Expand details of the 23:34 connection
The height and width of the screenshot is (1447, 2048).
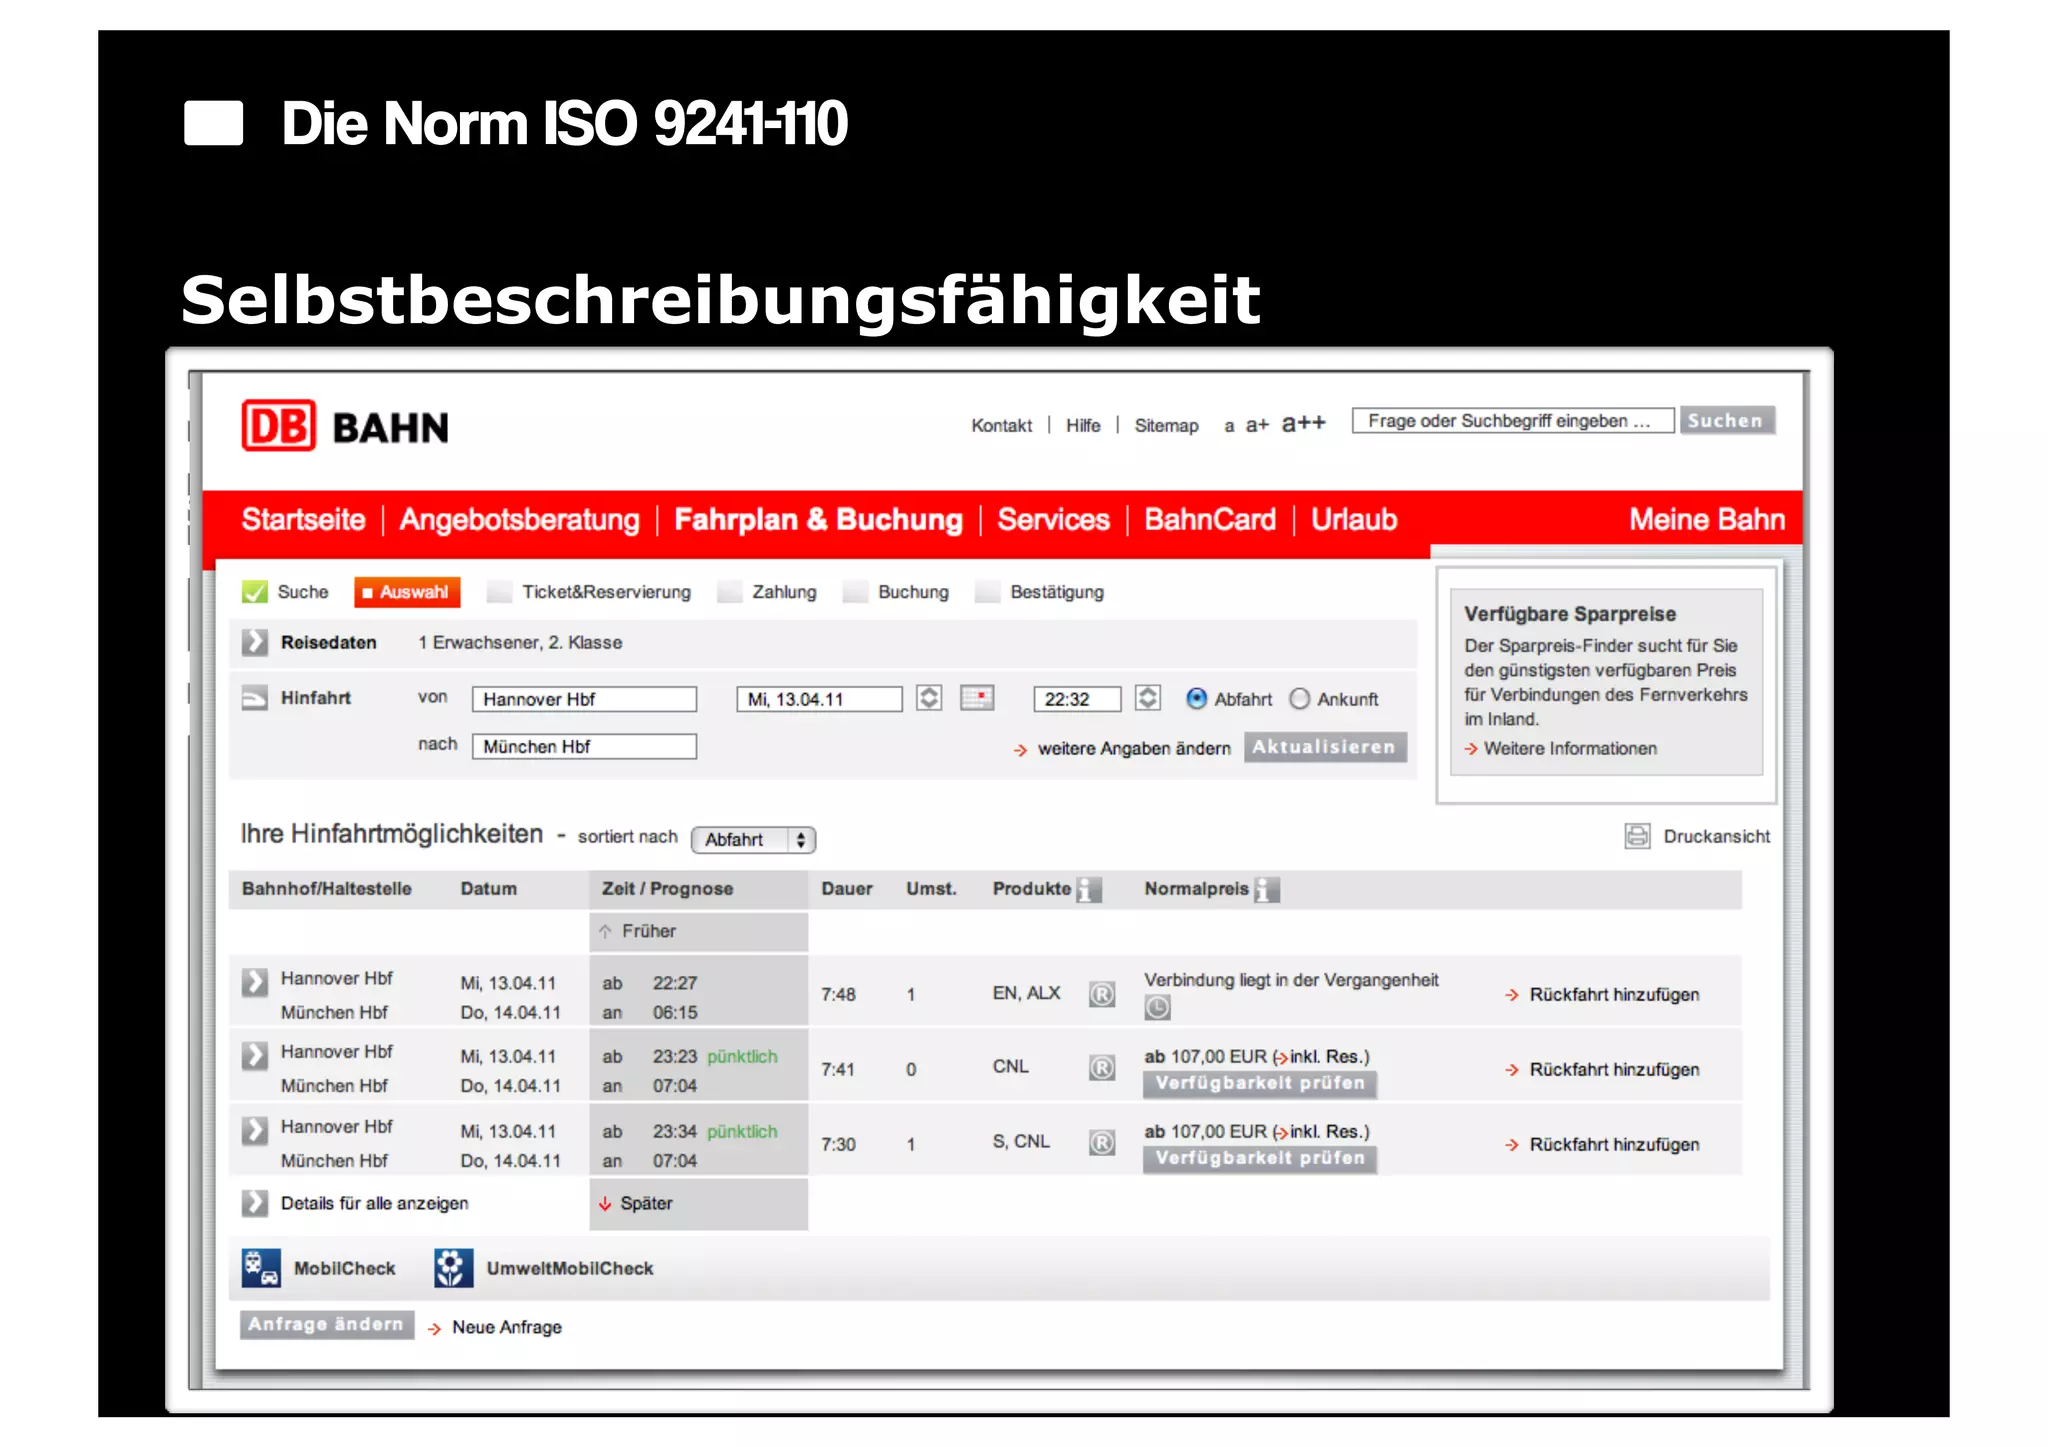click(255, 1130)
